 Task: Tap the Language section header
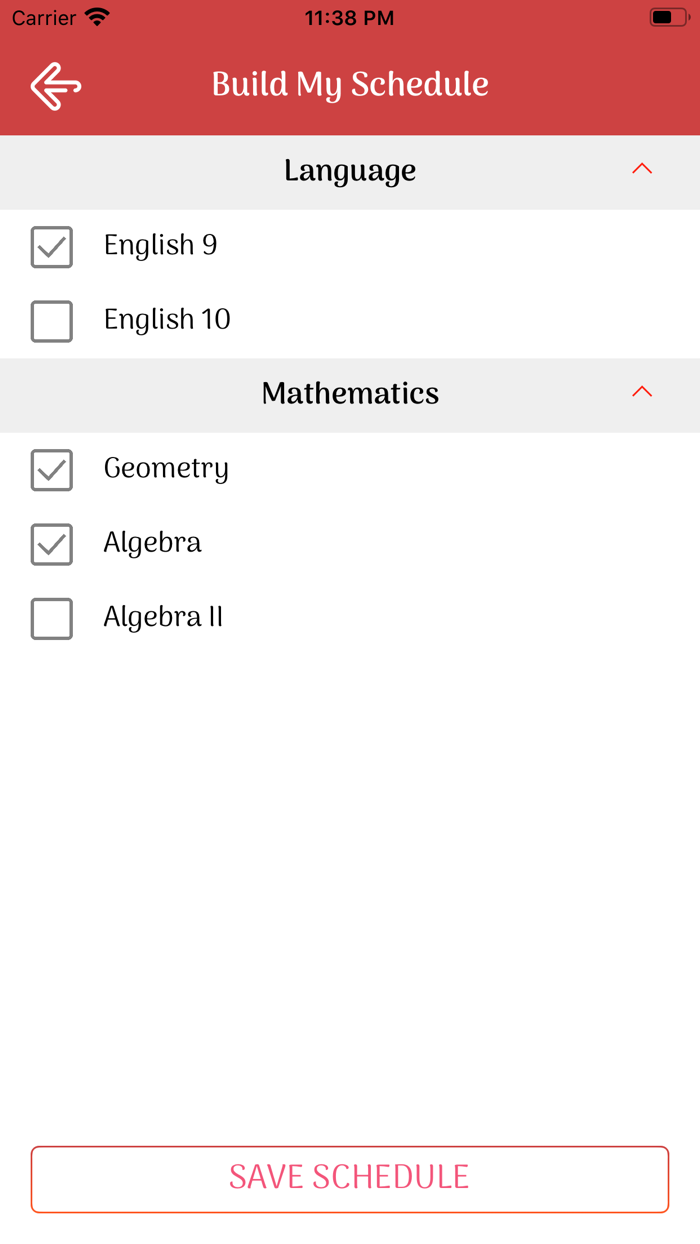350,171
